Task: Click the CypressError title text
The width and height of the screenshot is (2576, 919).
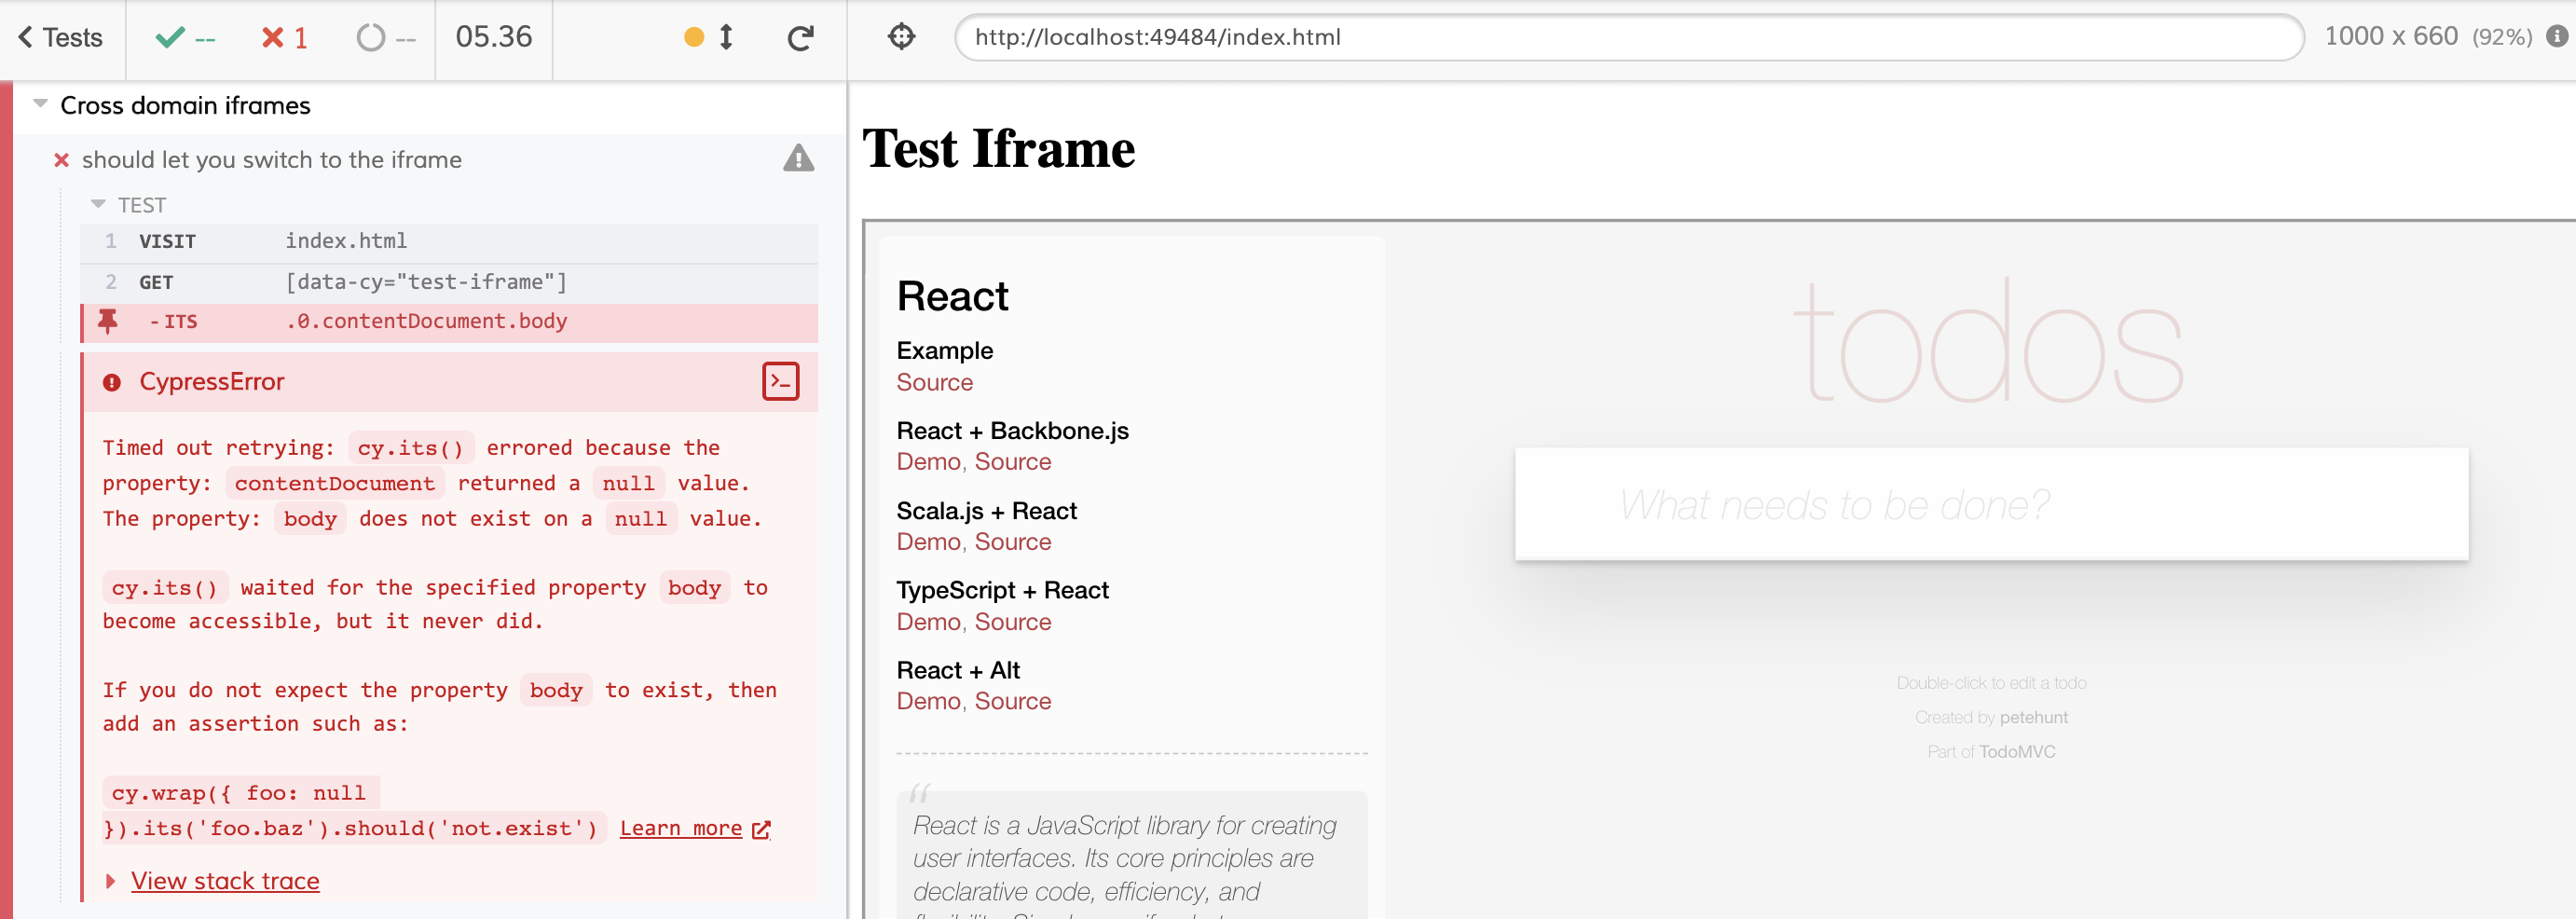Action: pos(212,382)
